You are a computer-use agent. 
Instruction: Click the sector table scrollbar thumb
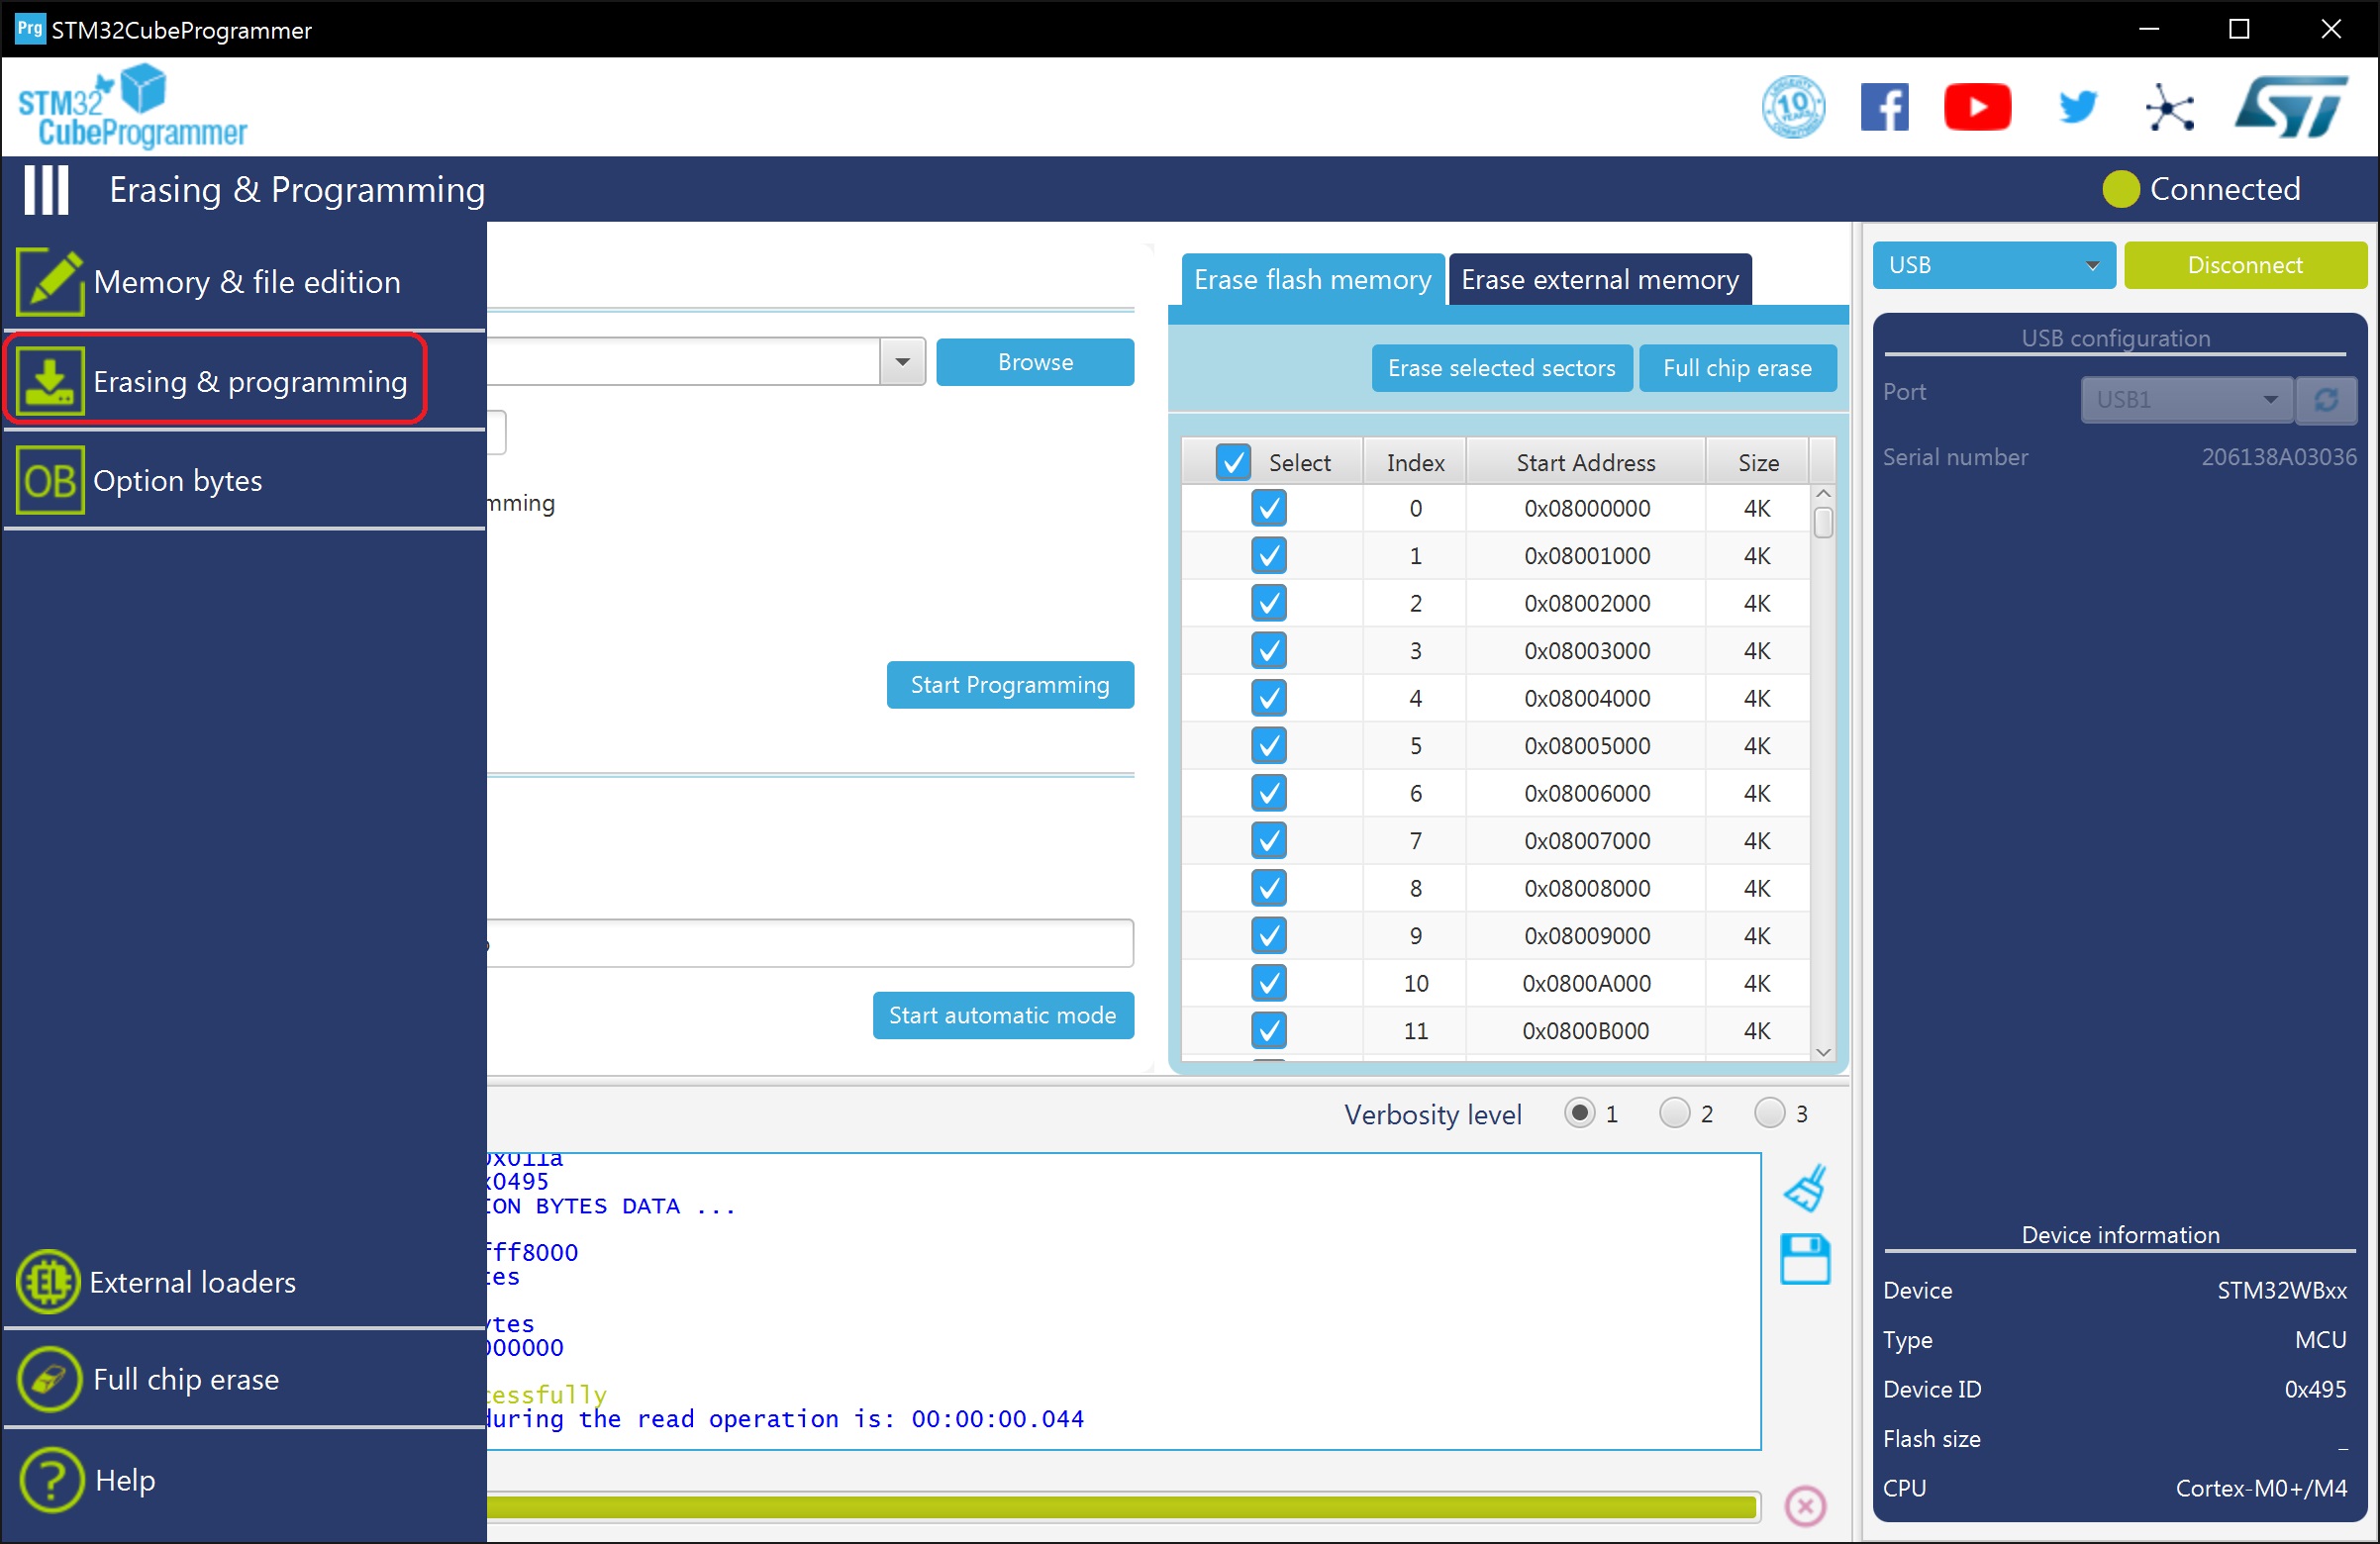pyautogui.click(x=1823, y=523)
